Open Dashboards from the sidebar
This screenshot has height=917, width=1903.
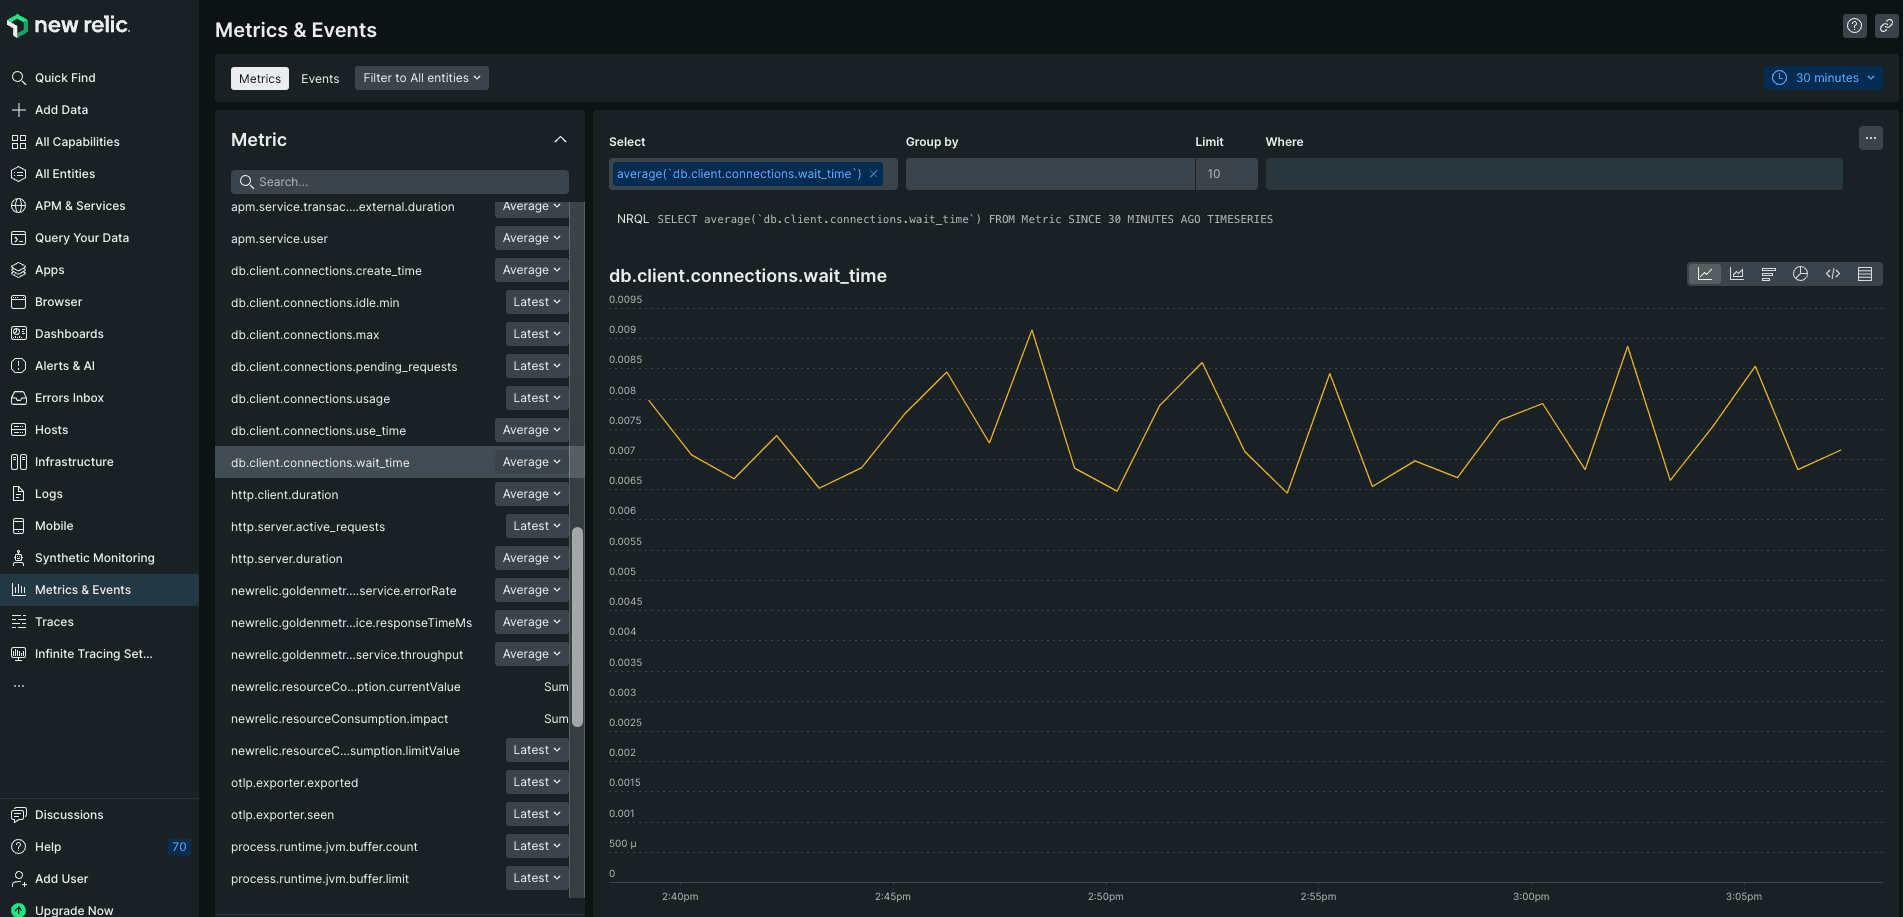(x=69, y=334)
